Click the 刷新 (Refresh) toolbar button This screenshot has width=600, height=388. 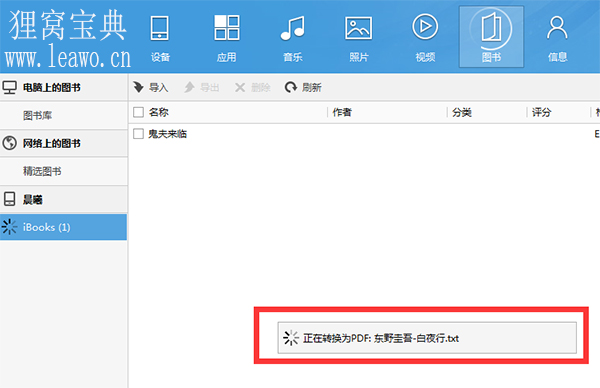(x=303, y=87)
